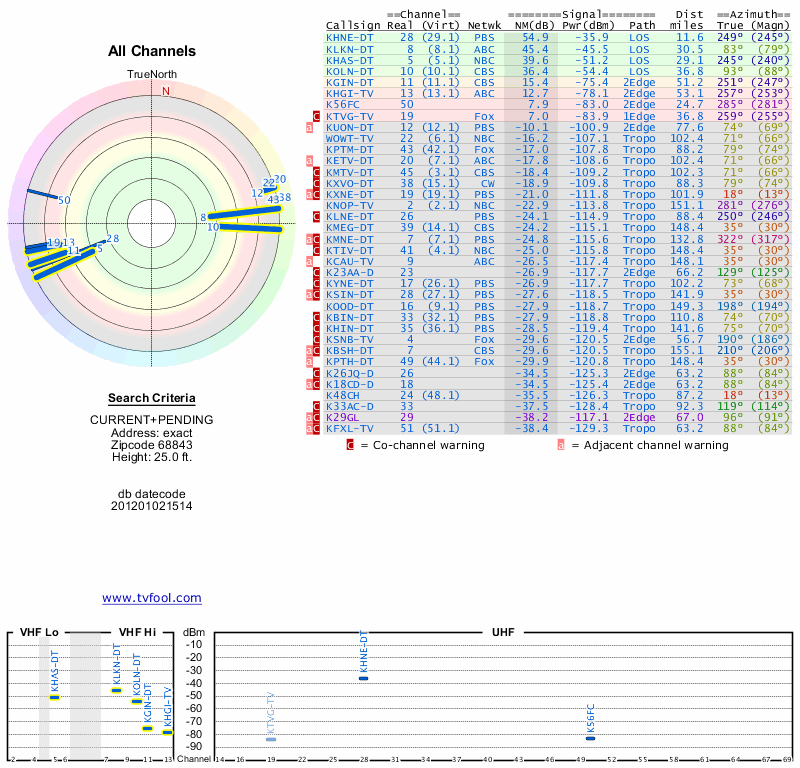
Task: Click the All Channels title
Action: [x=152, y=51]
